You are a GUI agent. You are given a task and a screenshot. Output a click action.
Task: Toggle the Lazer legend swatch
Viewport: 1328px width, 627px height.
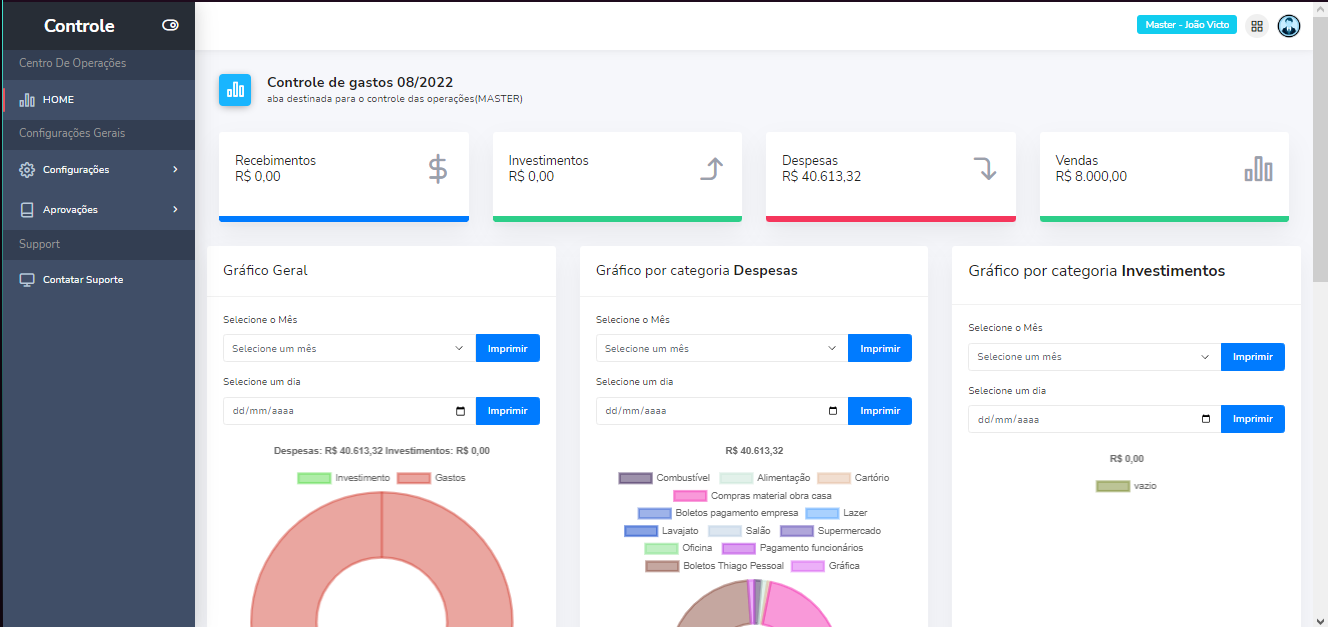(822, 513)
